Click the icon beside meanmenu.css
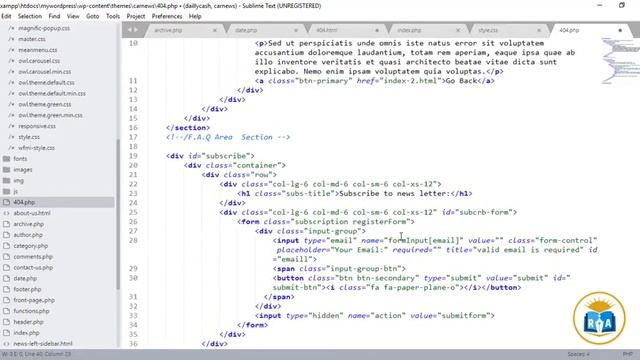The image size is (640, 360). pyautogui.click(x=11, y=50)
